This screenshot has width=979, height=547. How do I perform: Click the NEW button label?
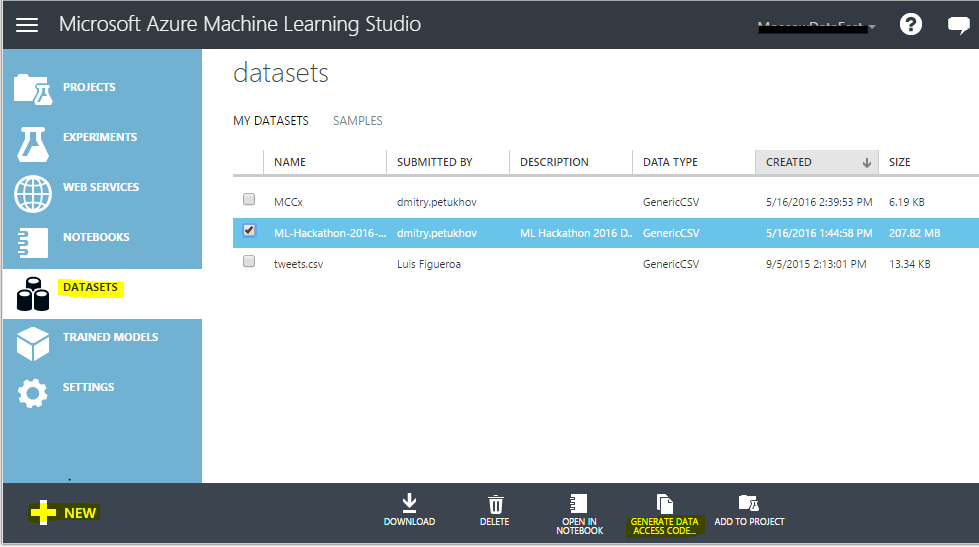tap(80, 513)
